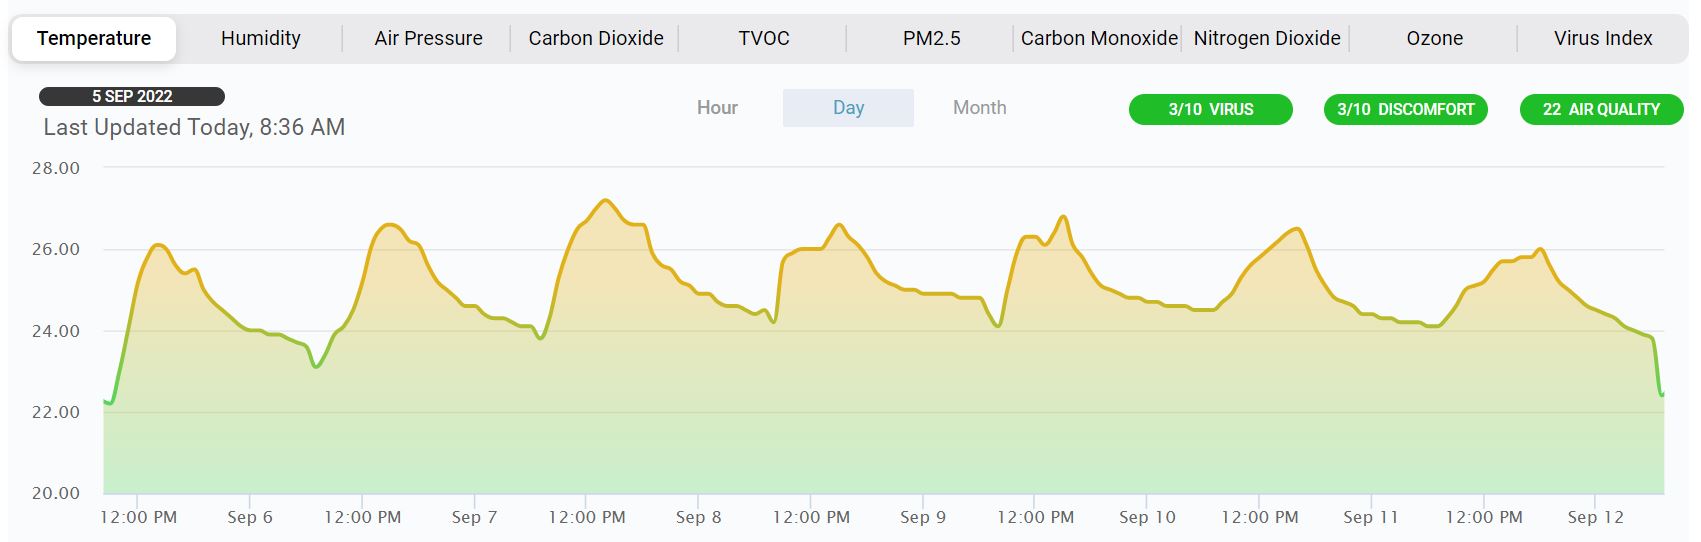Switch chart range to Hour
The height and width of the screenshot is (542, 1701).
pyautogui.click(x=717, y=108)
